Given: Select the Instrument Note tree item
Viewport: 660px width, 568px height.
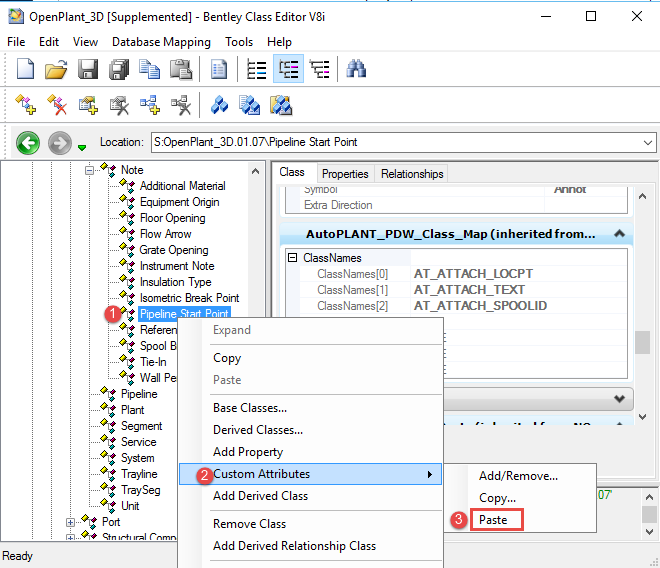Looking at the screenshot, I should tap(177, 266).
